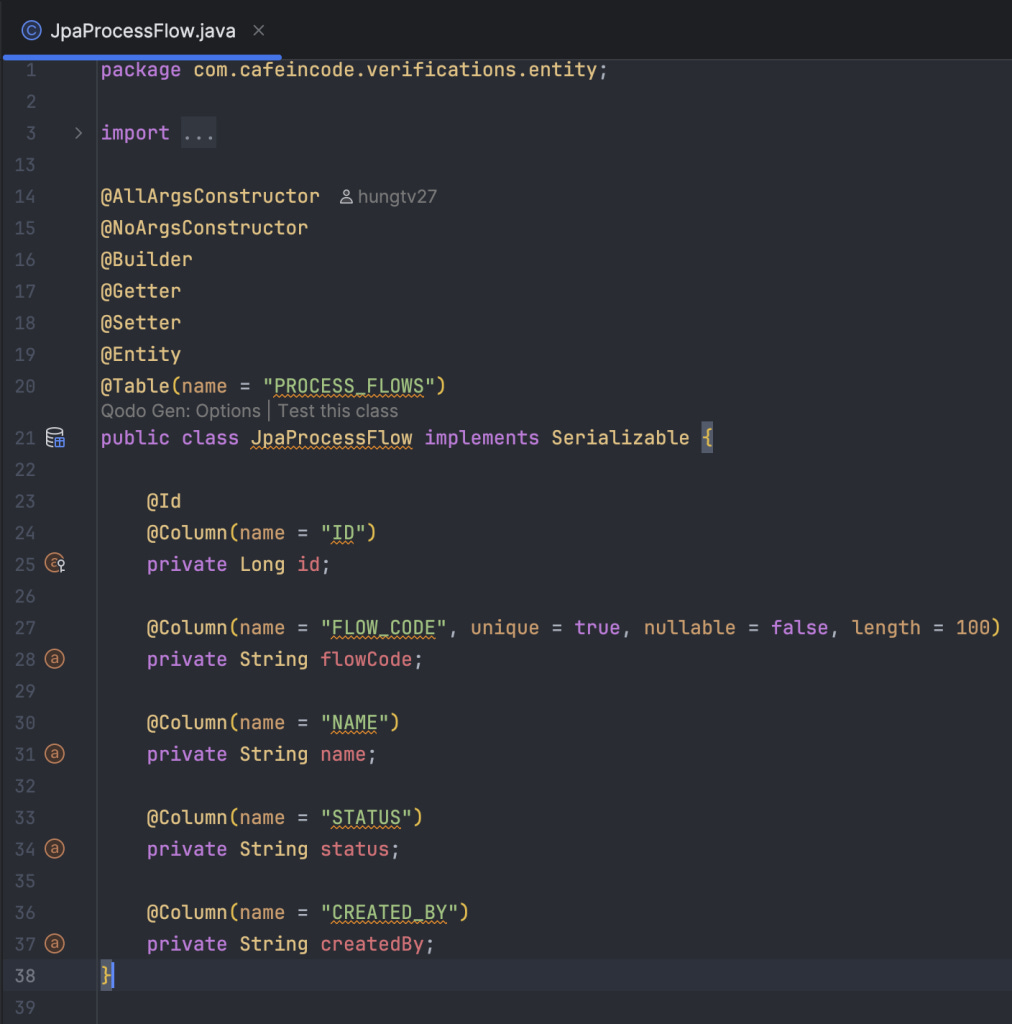This screenshot has height=1024, width=1012.
Task: Click the hungtv27 author annotation
Action: [397, 197]
